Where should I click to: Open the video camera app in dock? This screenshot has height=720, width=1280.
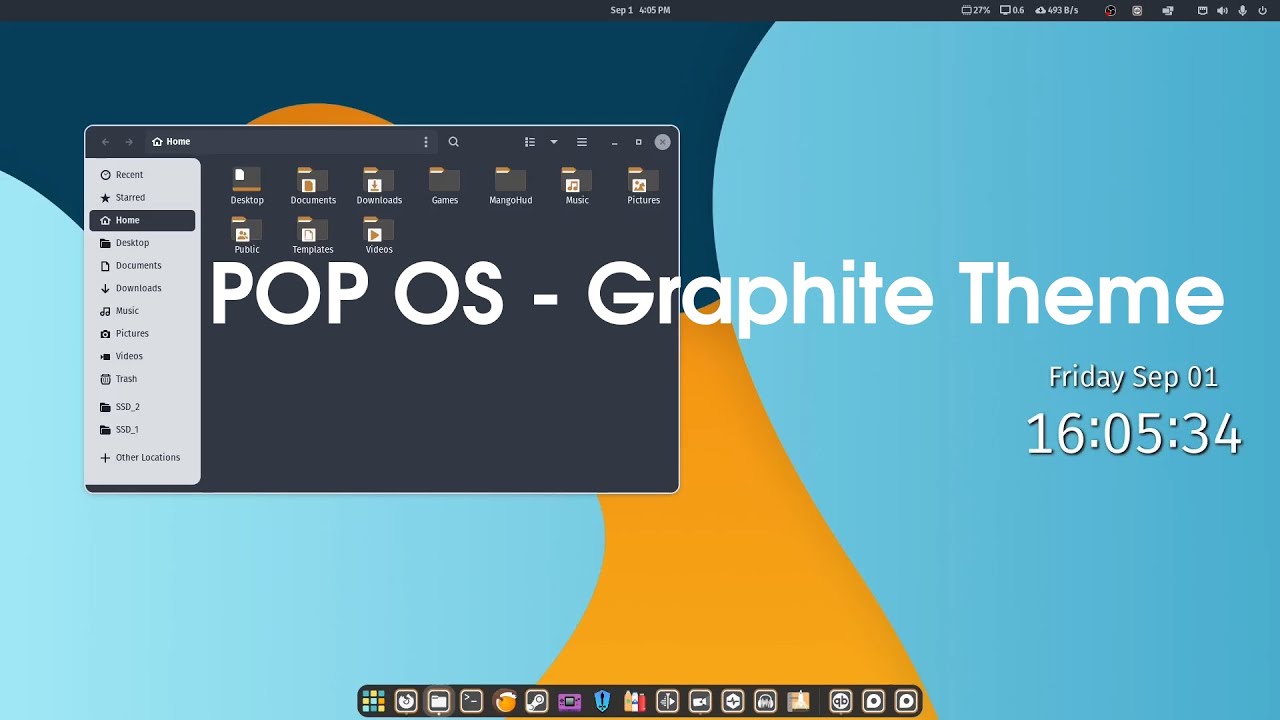pyautogui.click(x=700, y=701)
